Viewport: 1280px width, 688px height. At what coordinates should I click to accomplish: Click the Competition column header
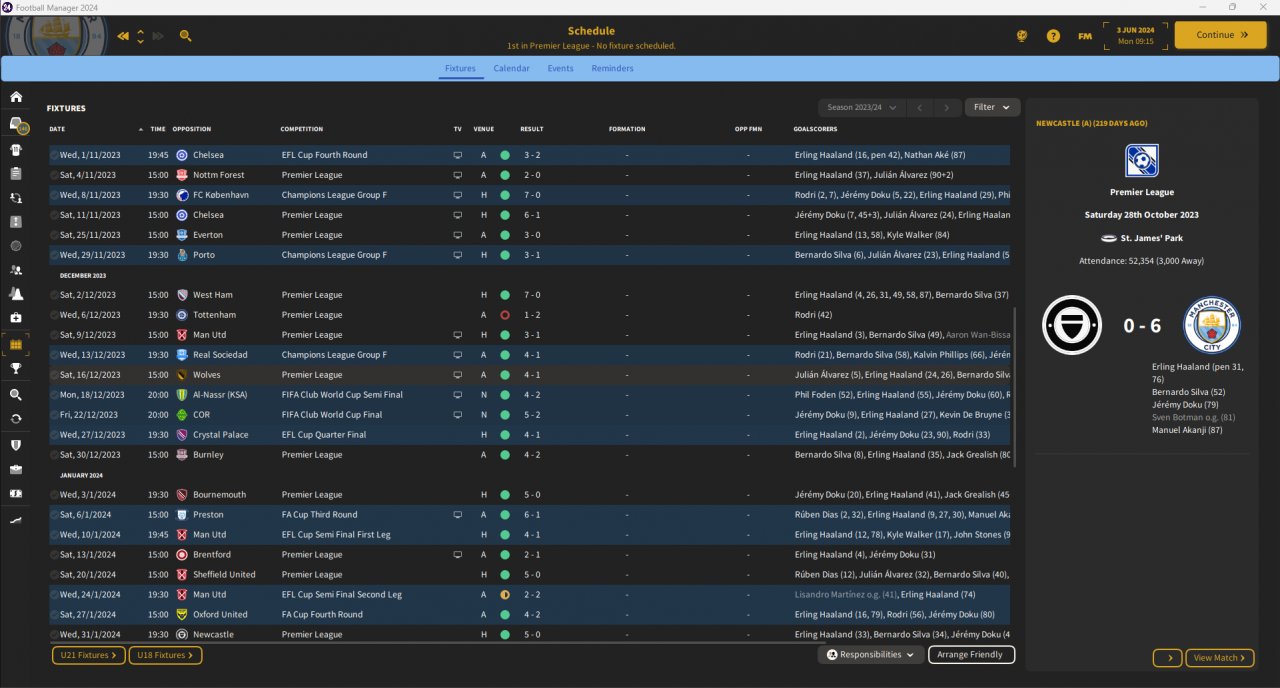(x=302, y=129)
